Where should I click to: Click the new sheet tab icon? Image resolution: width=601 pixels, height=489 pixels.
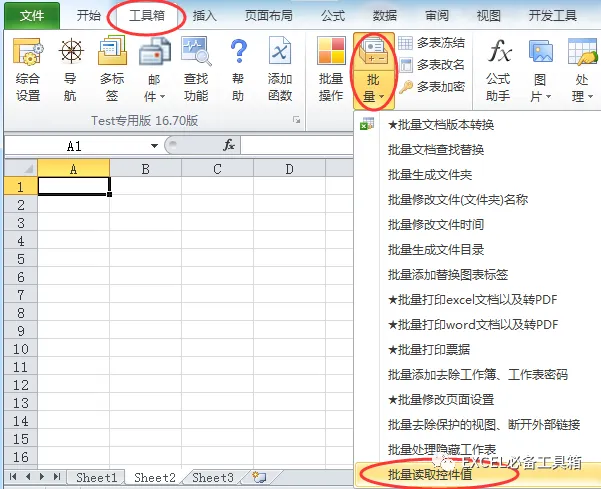pos(259,477)
